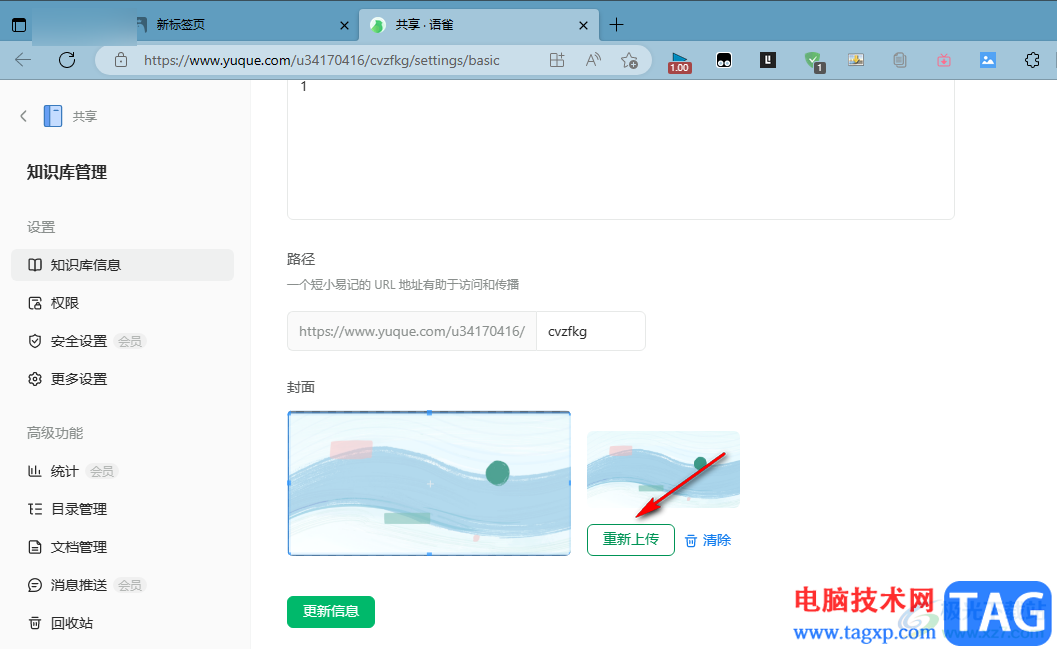The height and width of the screenshot is (649, 1057).
Task: Click the 共享 knowledge base name
Action: click(x=85, y=117)
